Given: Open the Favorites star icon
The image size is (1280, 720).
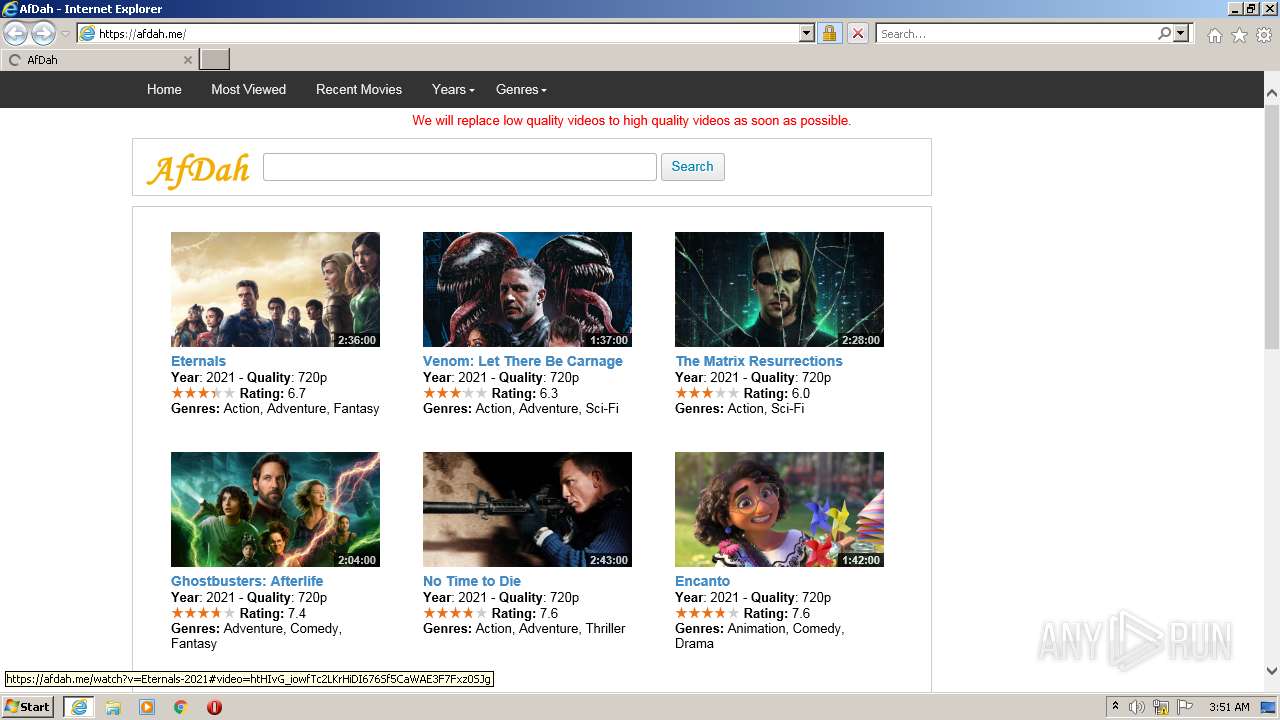Looking at the screenshot, I should [1239, 35].
